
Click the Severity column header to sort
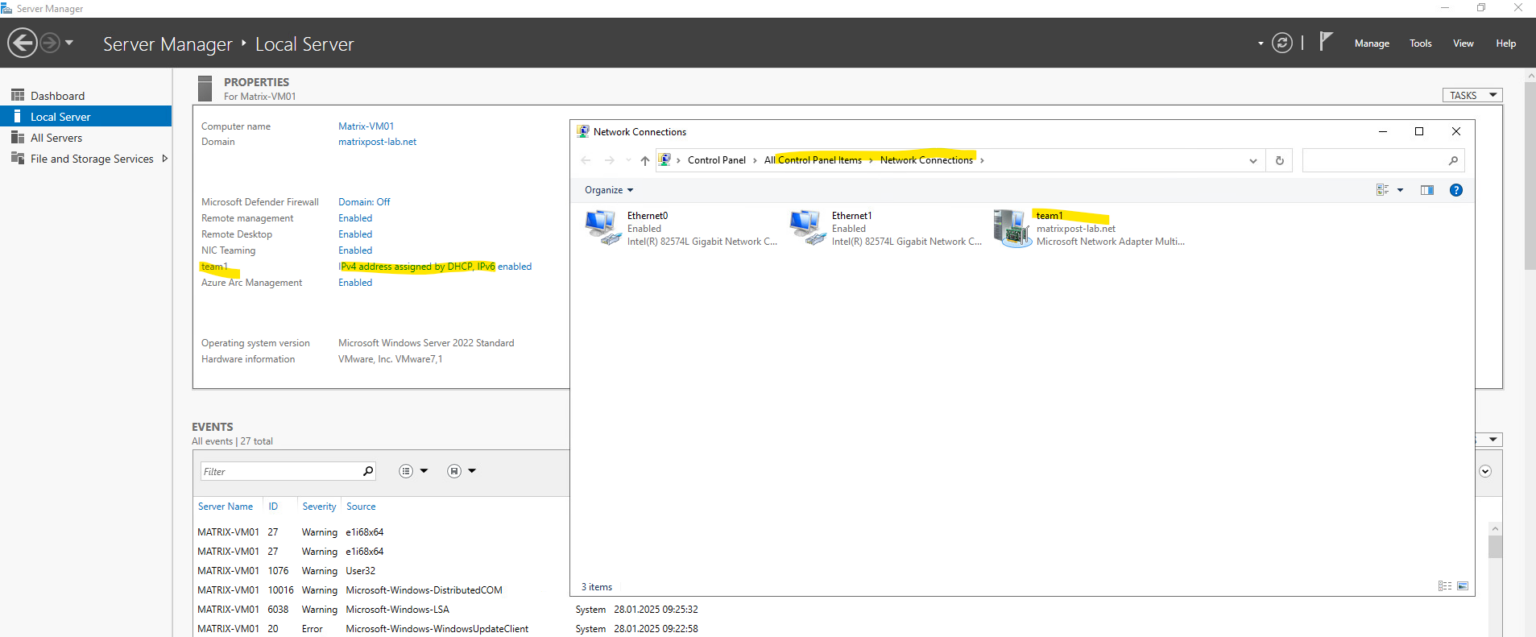tap(318, 506)
